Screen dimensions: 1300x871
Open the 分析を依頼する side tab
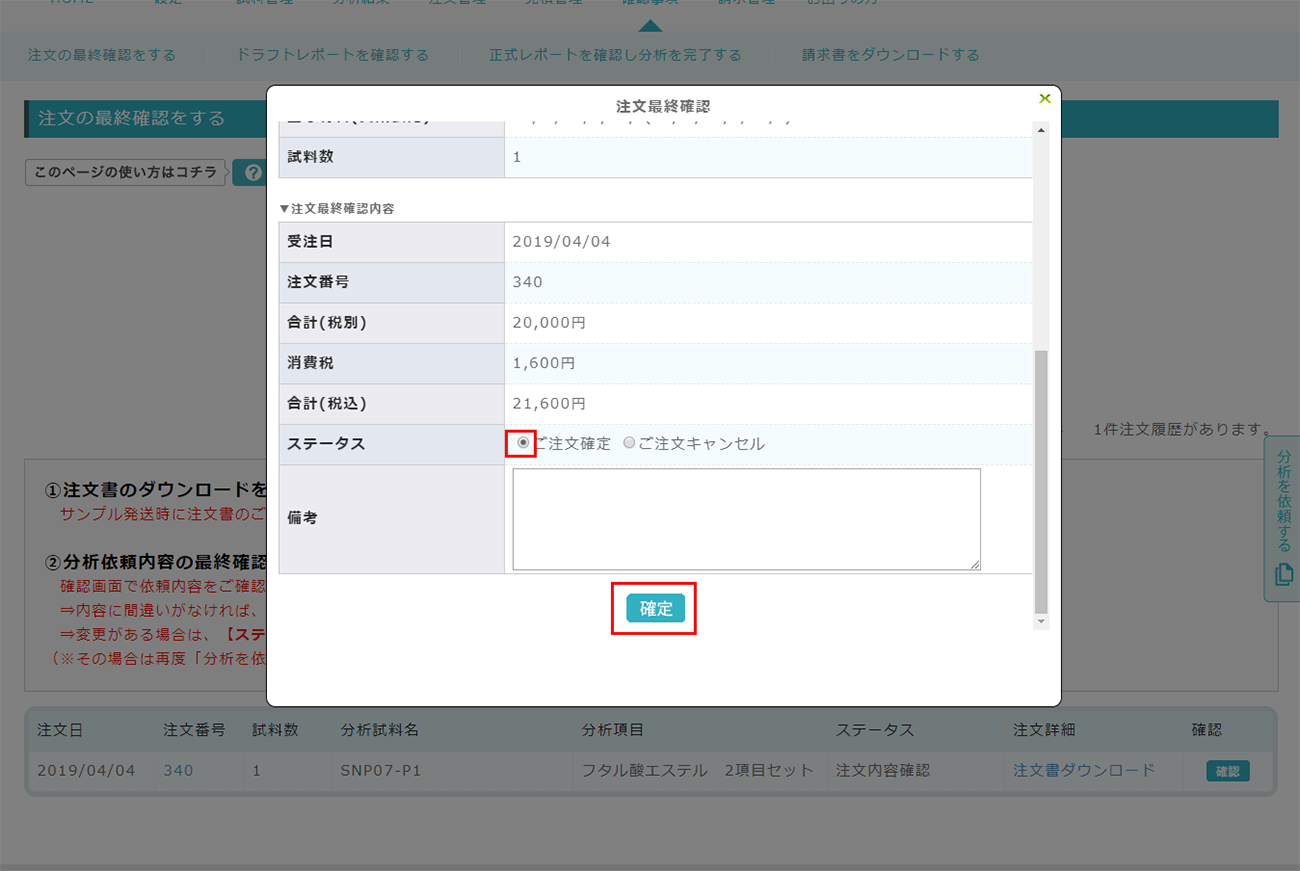[x=1283, y=518]
